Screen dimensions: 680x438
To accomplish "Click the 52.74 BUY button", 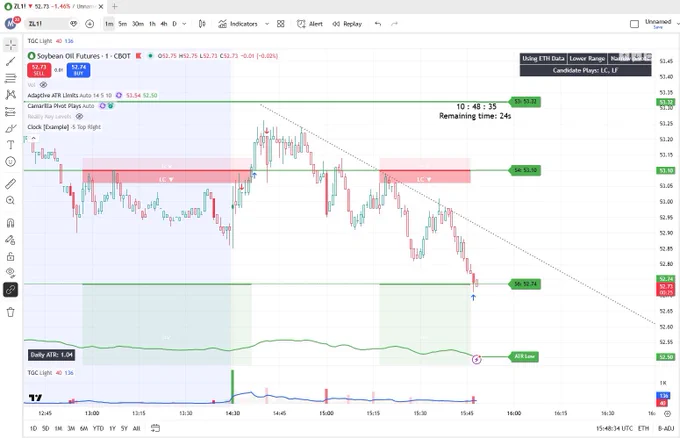I will pos(78,70).
